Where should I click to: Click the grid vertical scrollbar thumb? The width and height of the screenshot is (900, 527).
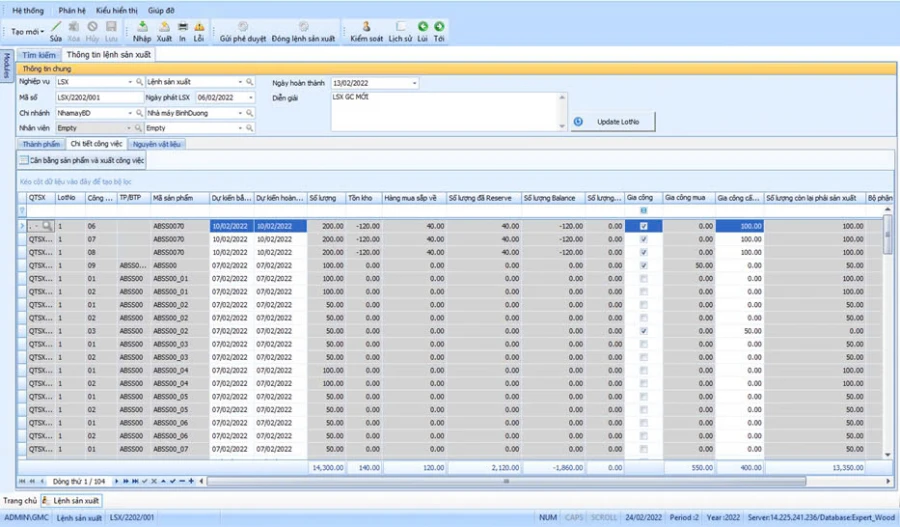(888, 234)
